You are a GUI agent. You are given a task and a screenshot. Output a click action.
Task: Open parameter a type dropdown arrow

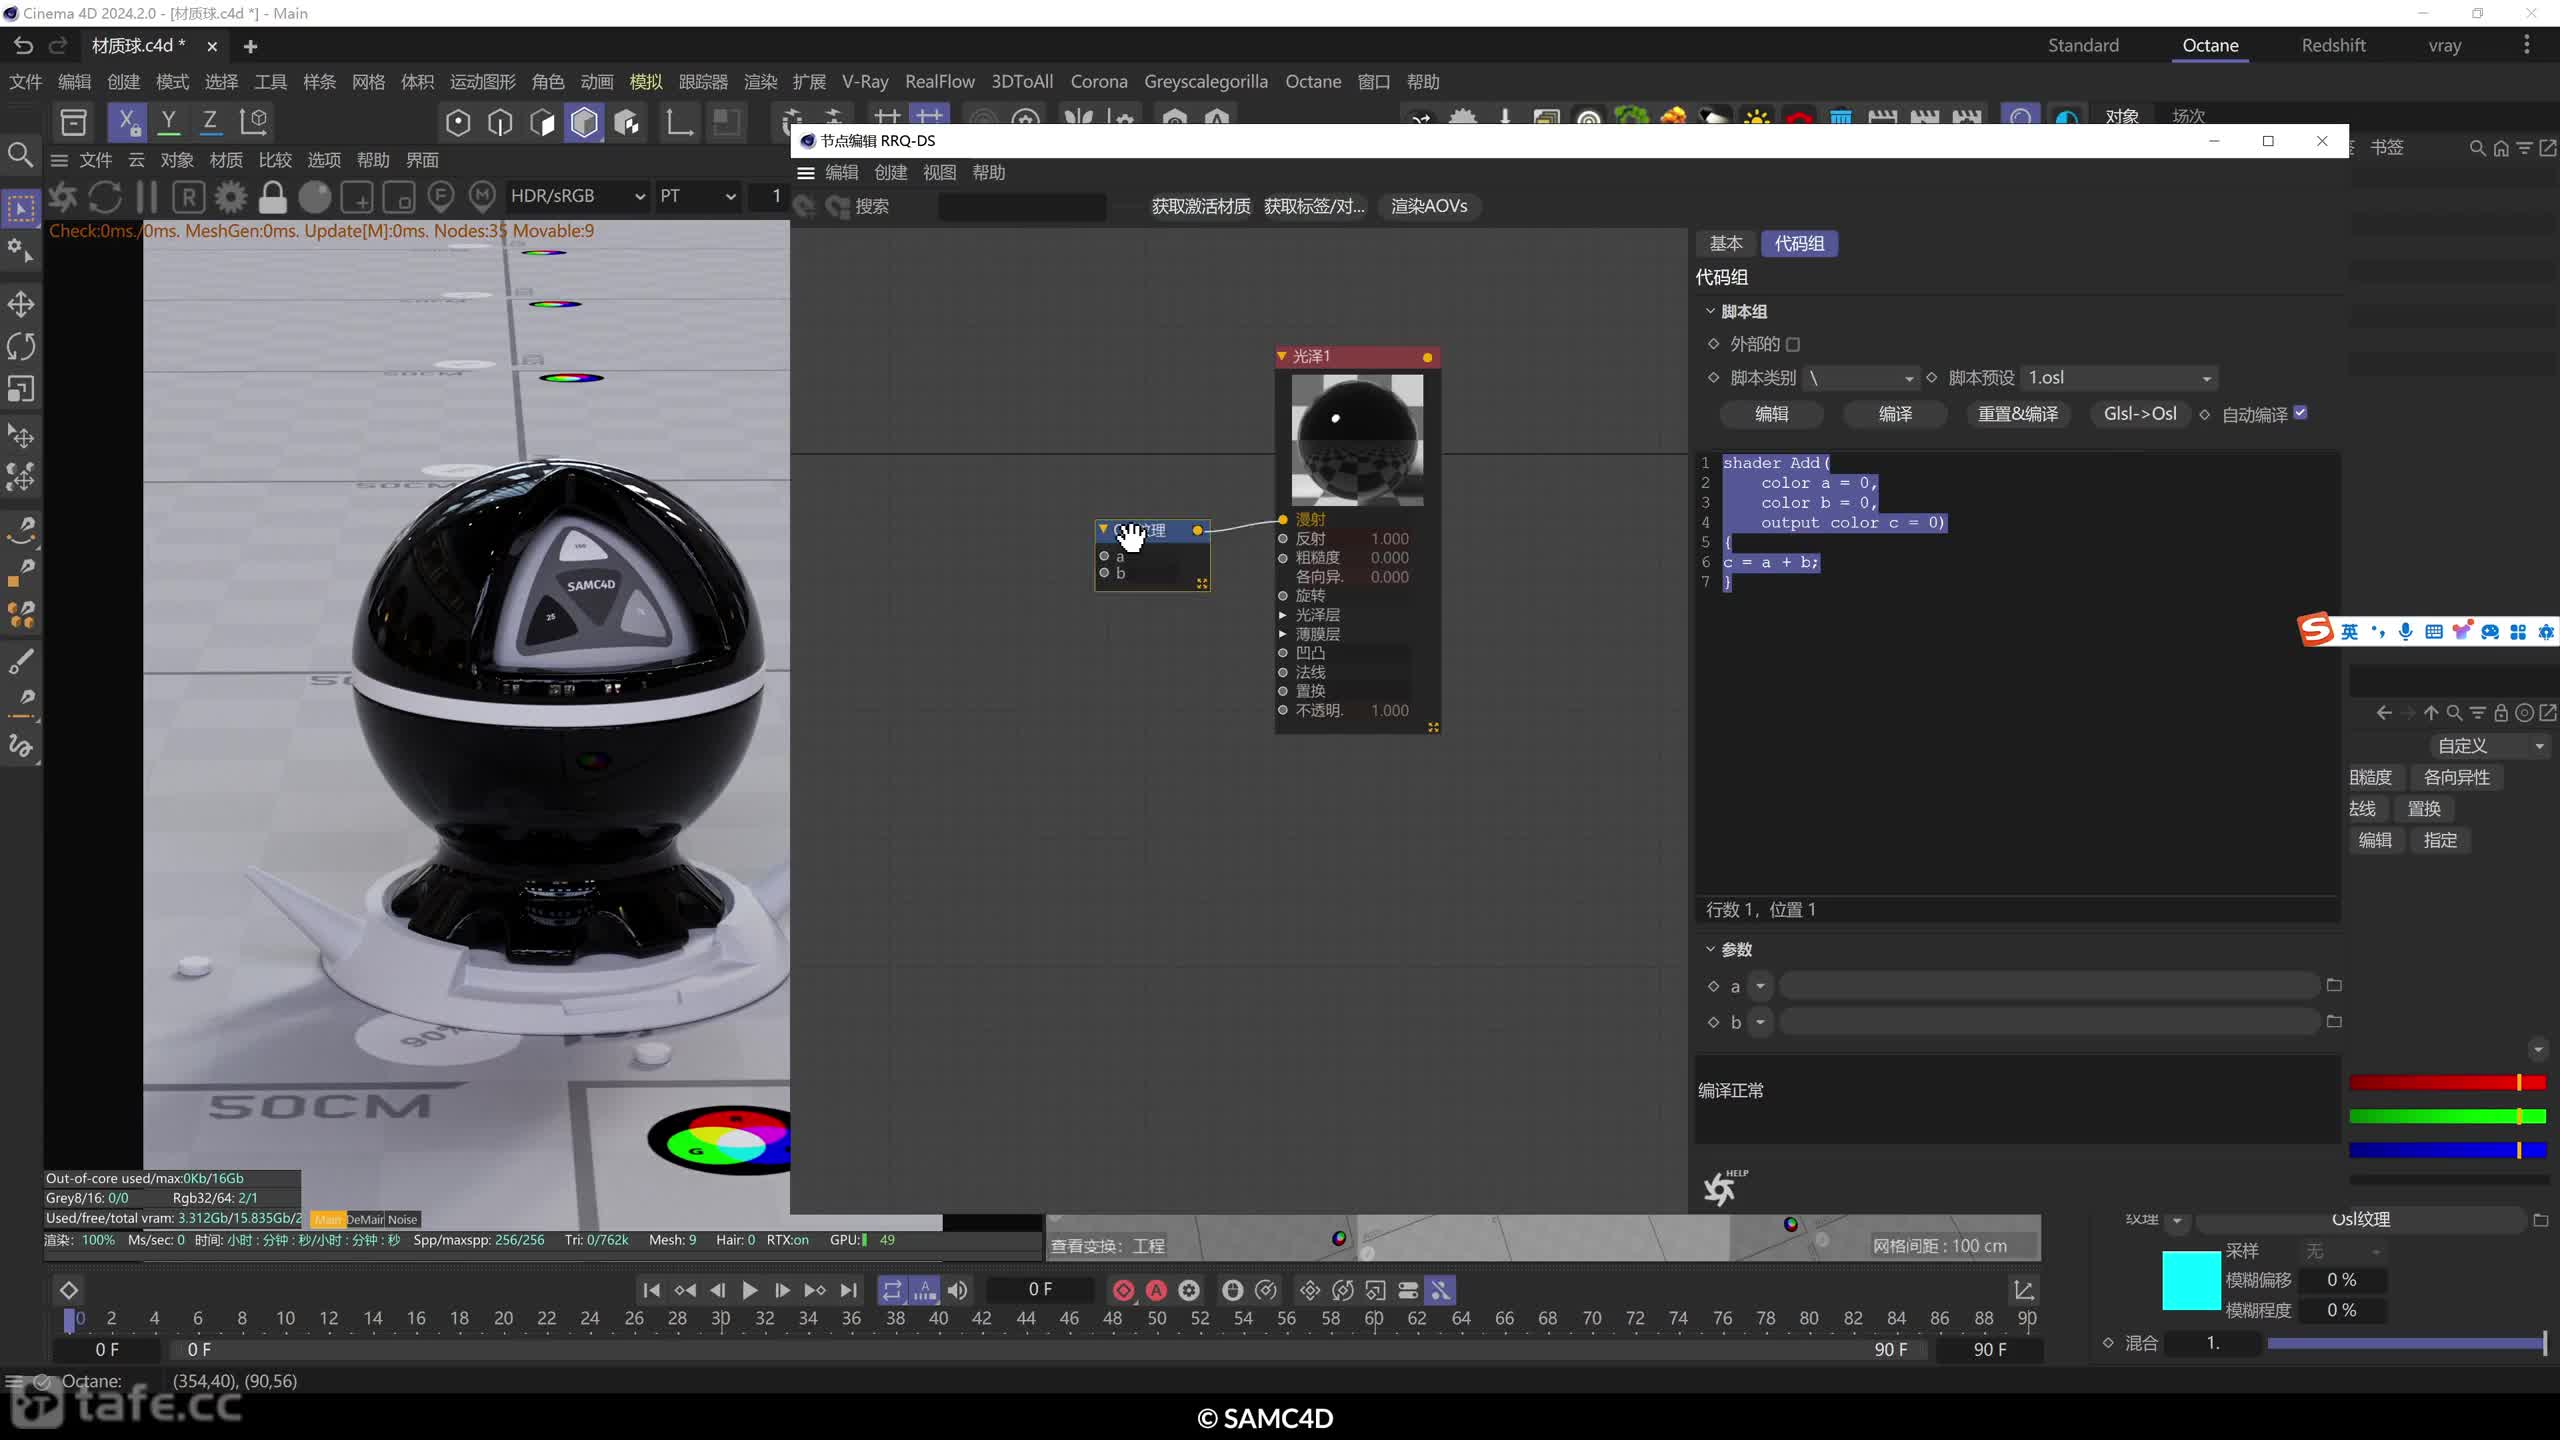click(x=1760, y=986)
